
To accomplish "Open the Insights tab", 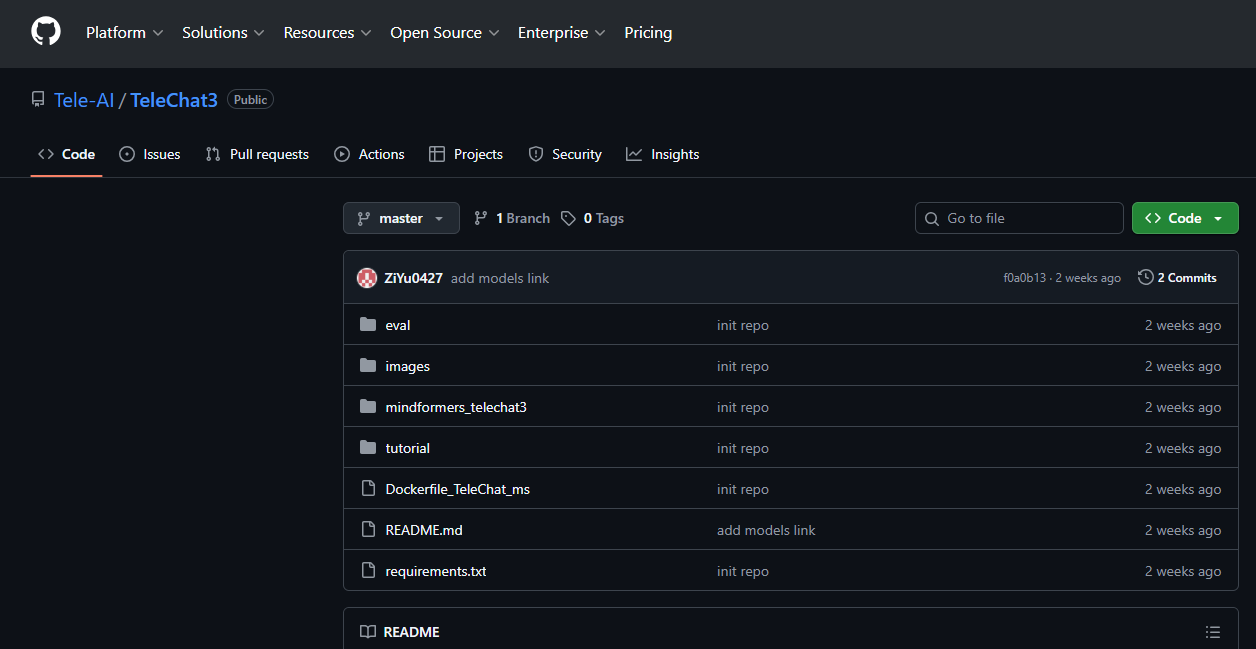I will tap(674, 153).
